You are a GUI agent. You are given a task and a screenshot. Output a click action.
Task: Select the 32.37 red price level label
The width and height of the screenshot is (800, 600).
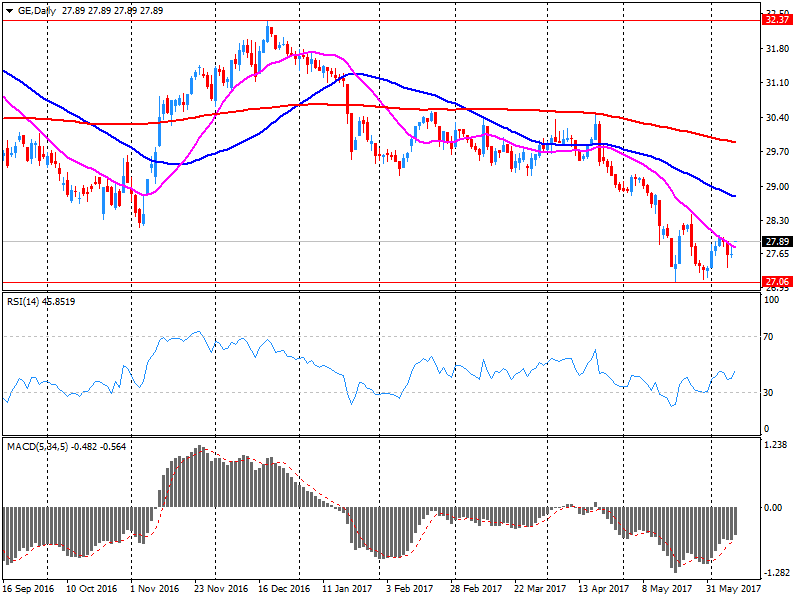(778, 20)
